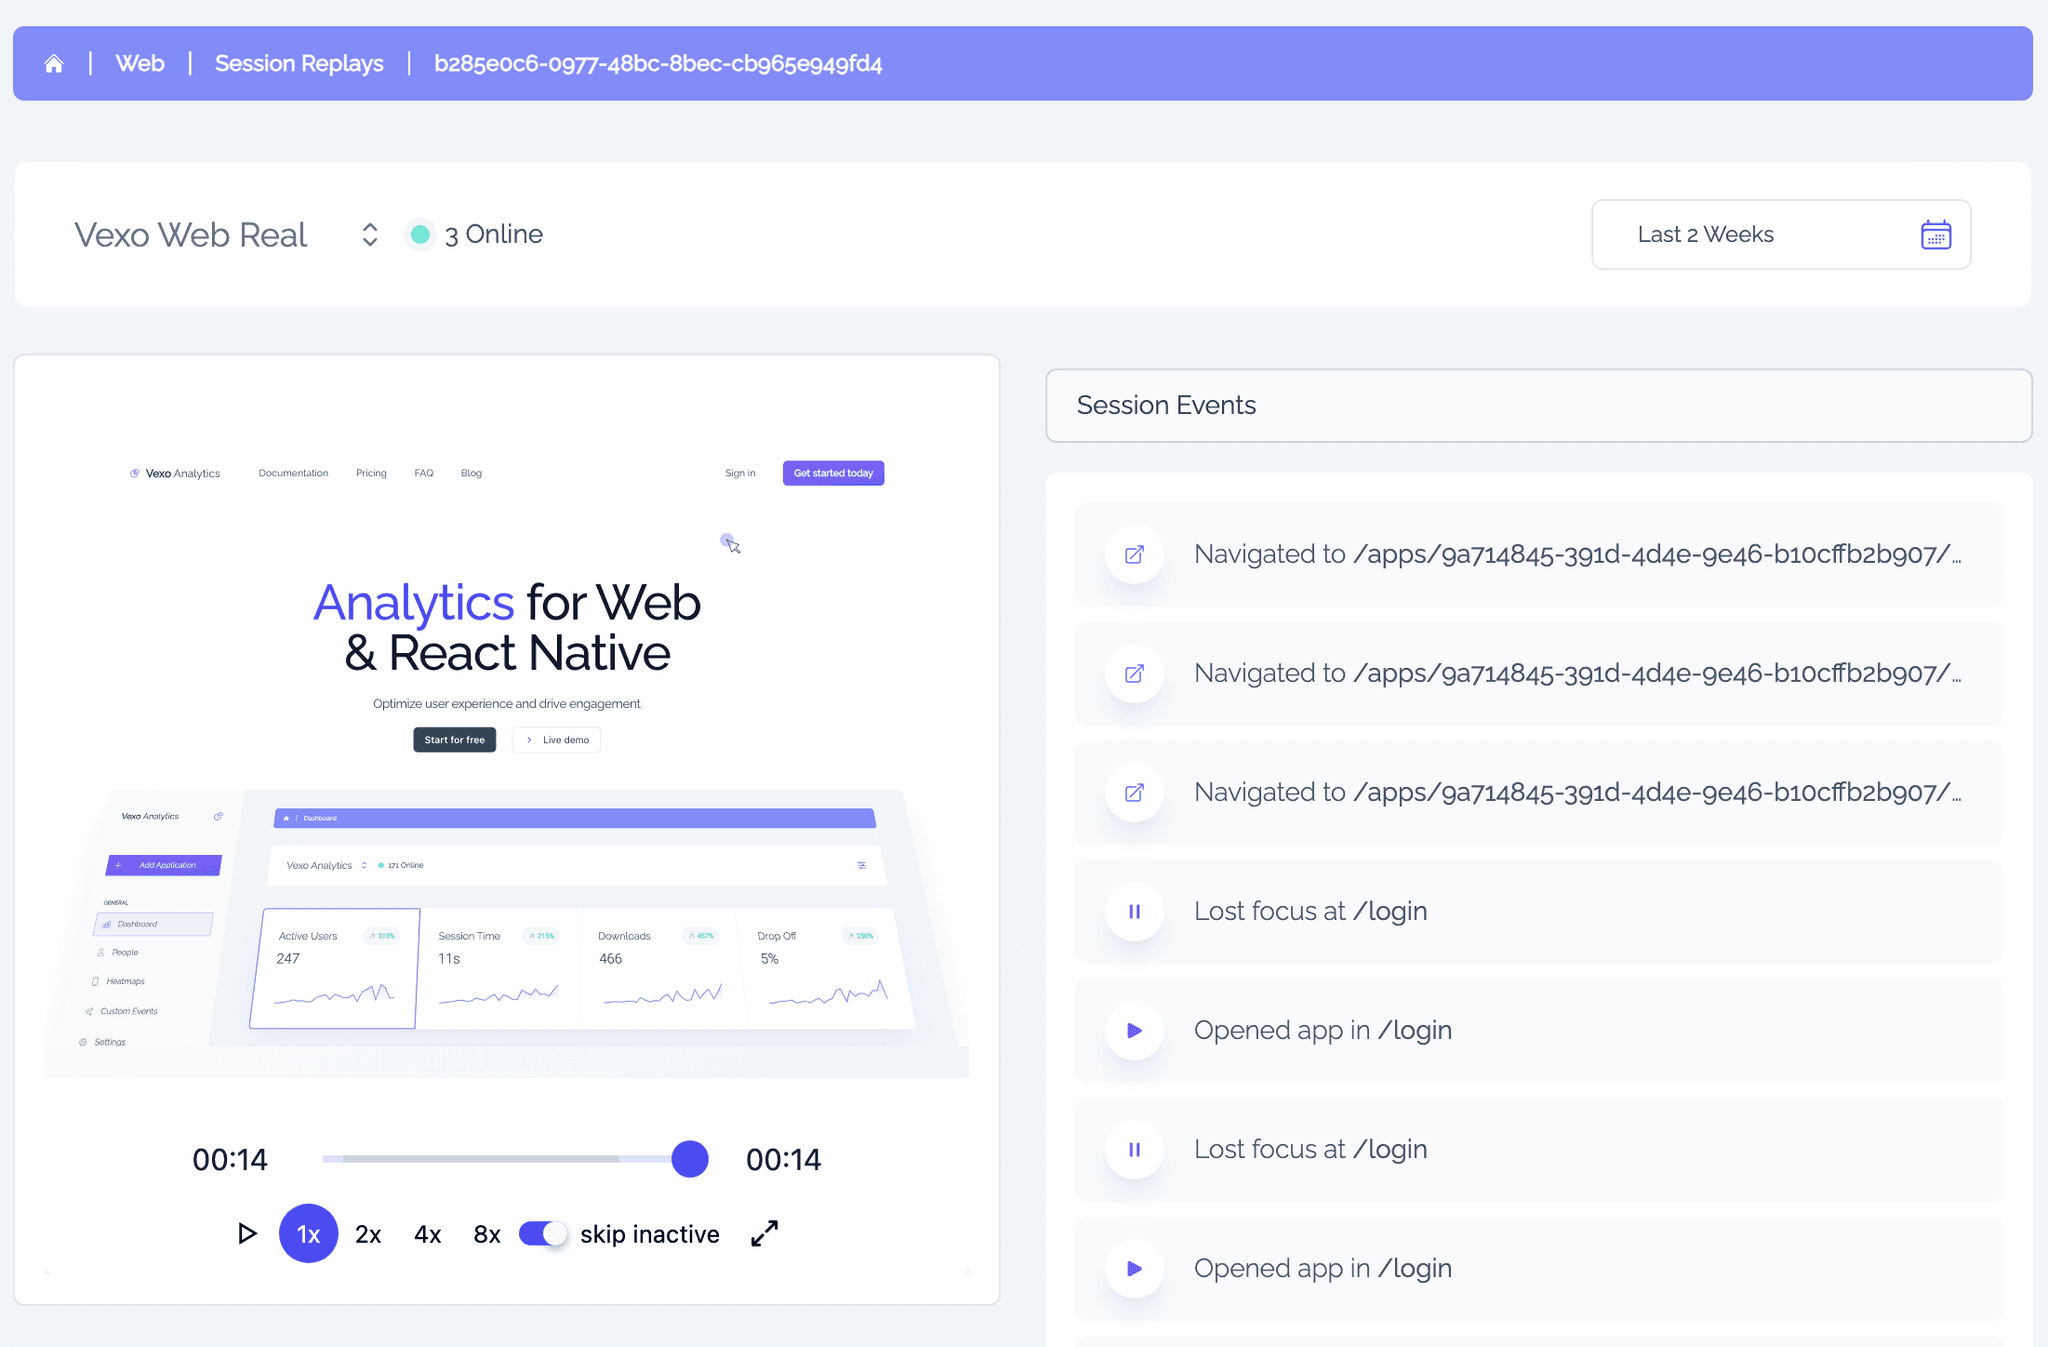2048x1347 pixels.
Task: Choose 4x playback speed option
Action: coord(427,1234)
